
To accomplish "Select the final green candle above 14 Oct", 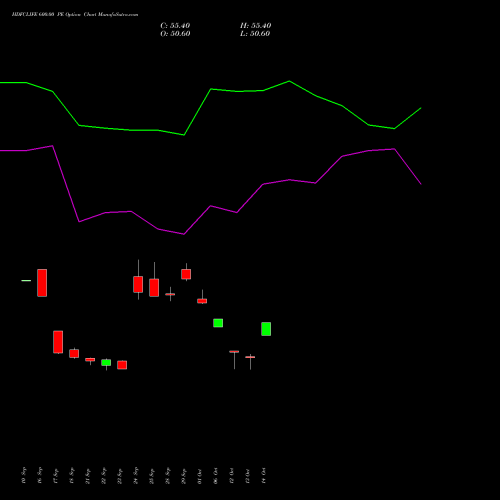I will 266,329.
